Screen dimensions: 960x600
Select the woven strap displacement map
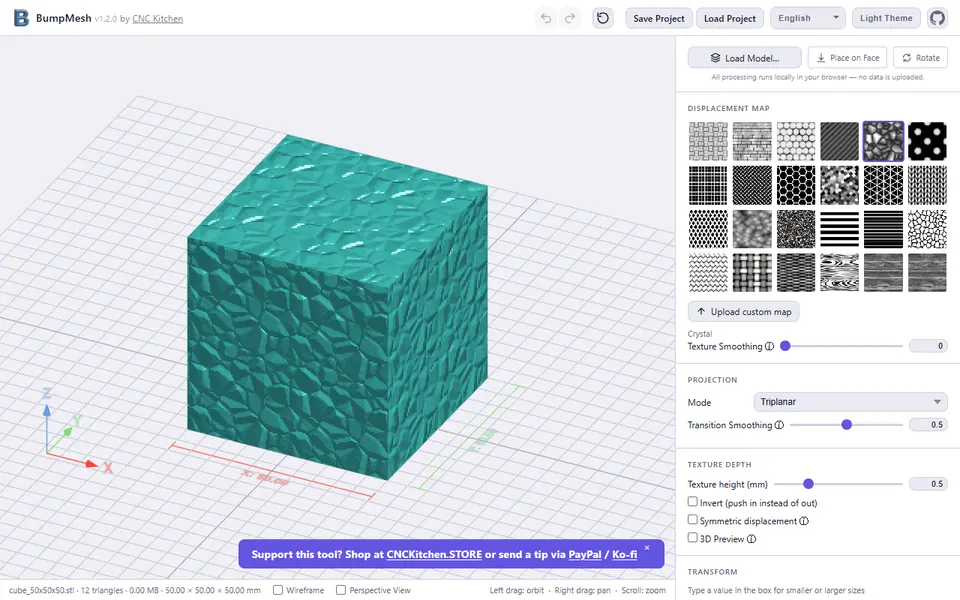coord(752,272)
